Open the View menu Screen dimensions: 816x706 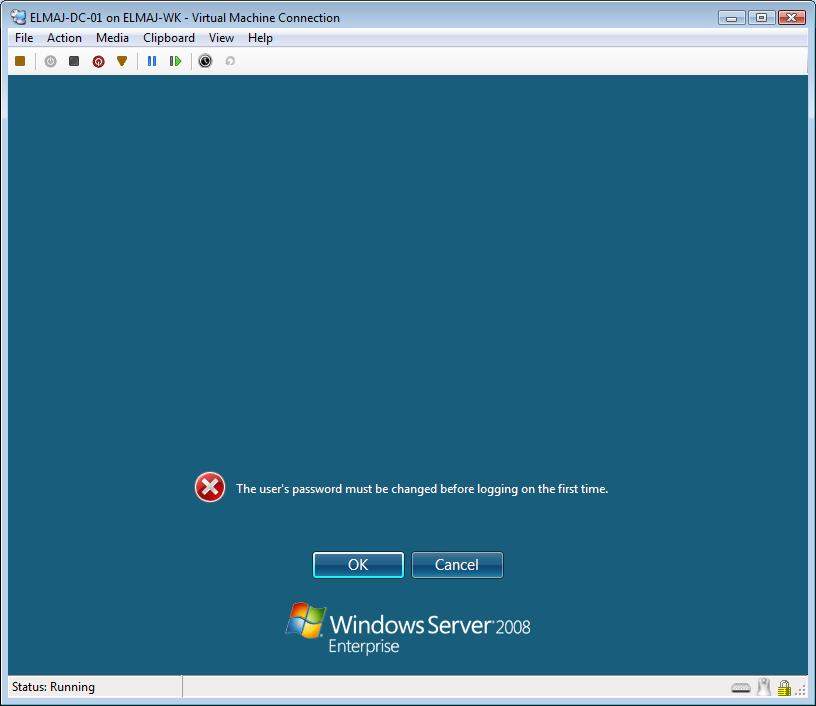coord(221,38)
